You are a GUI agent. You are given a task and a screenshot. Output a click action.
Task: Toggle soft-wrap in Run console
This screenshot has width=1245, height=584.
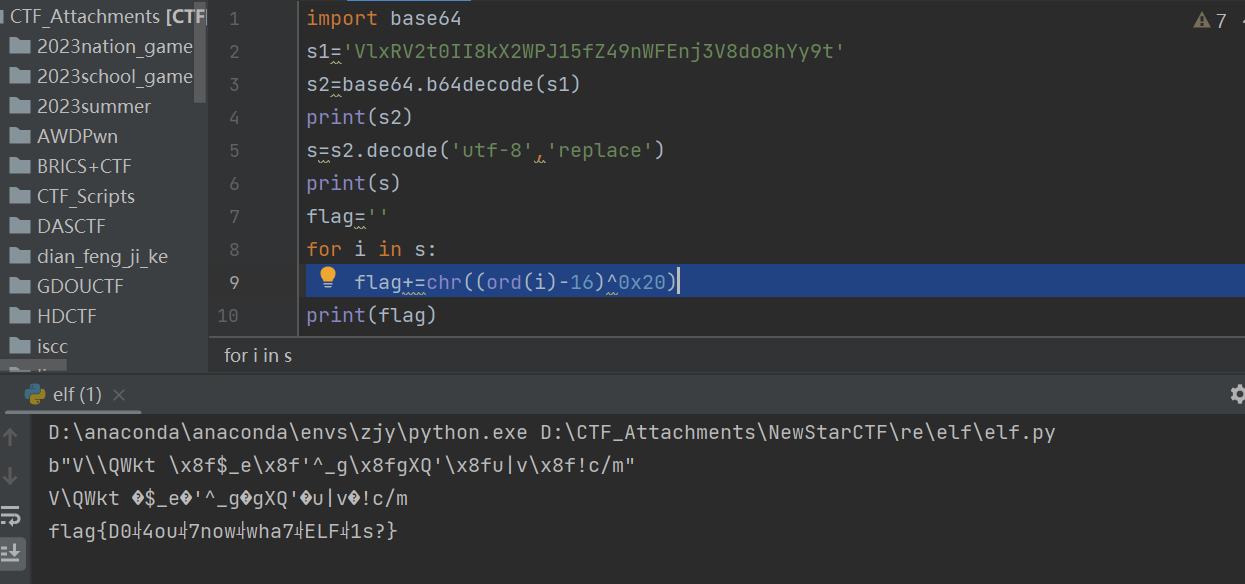point(11,515)
